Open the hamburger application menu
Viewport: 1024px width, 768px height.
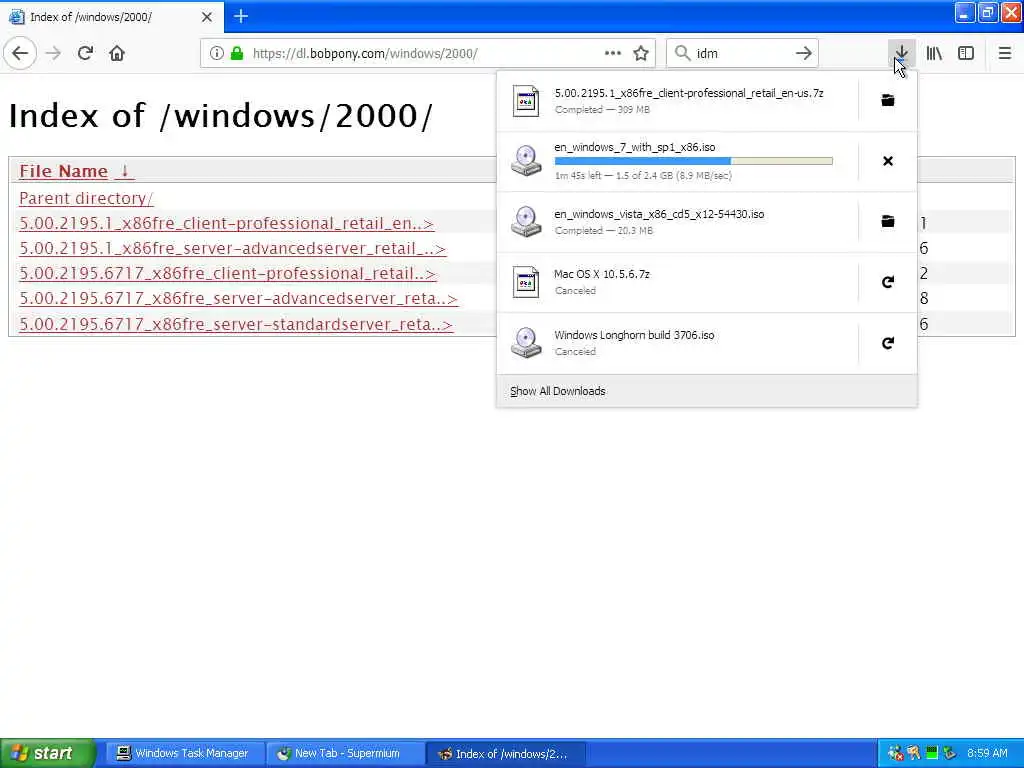click(1004, 53)
